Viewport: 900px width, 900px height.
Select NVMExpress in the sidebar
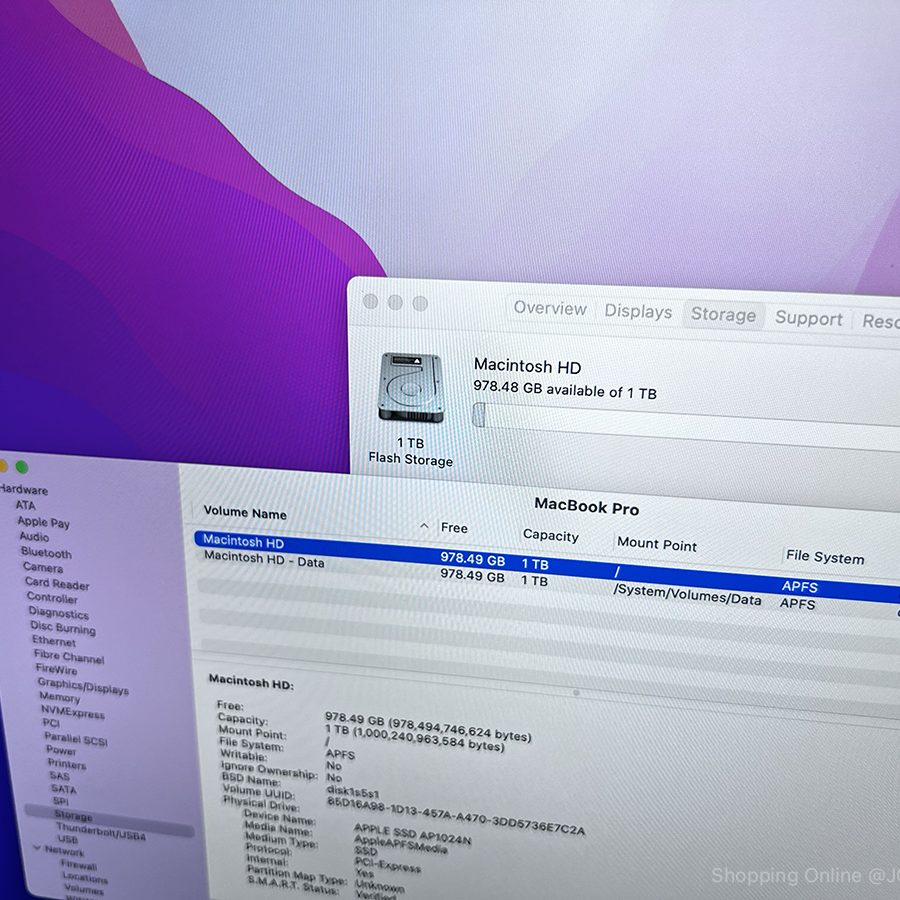[x=73, y=712]
